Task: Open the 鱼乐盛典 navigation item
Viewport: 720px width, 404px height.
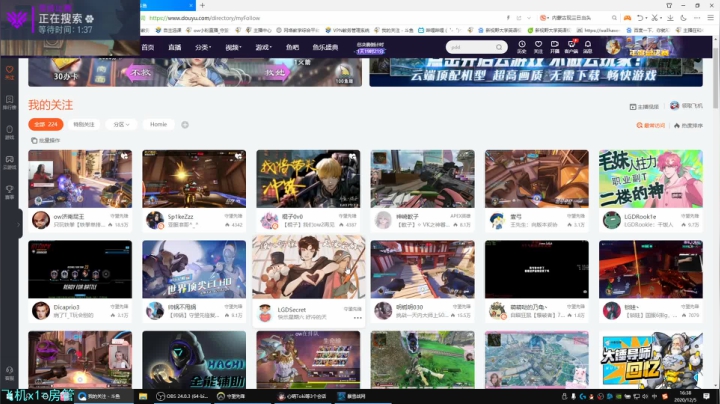Action: point(325,47)
